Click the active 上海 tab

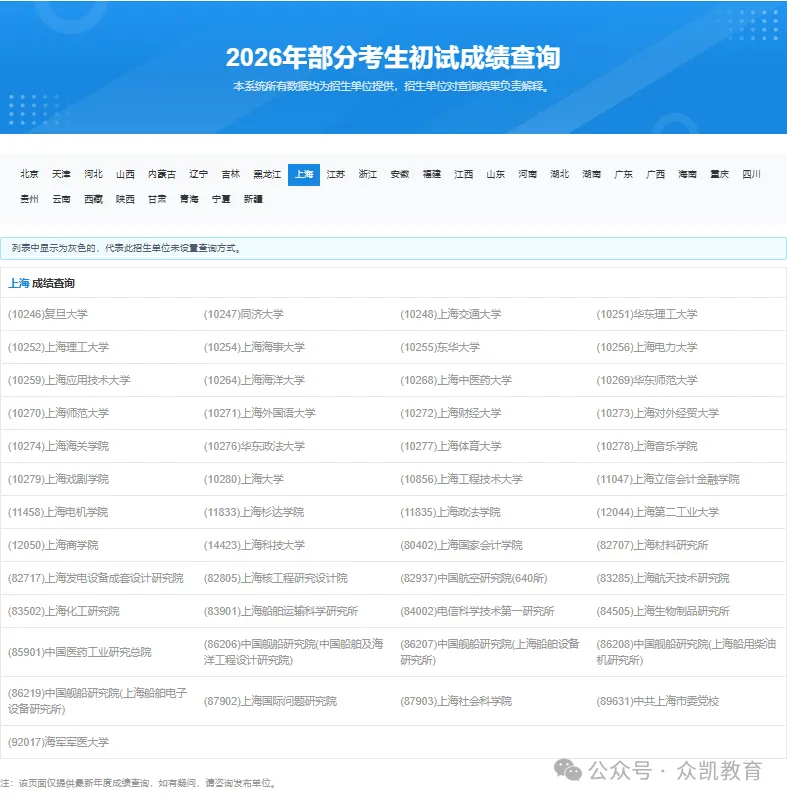click(304, 175)
